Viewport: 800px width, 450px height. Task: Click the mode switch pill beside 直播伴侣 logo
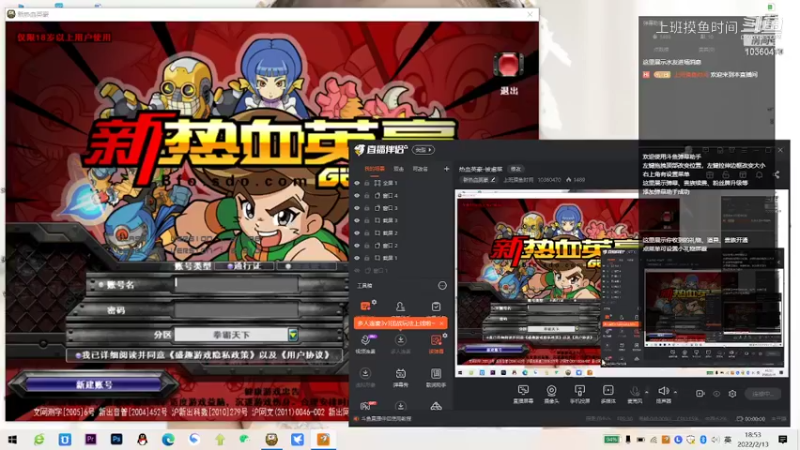click(x=423, y=150)
